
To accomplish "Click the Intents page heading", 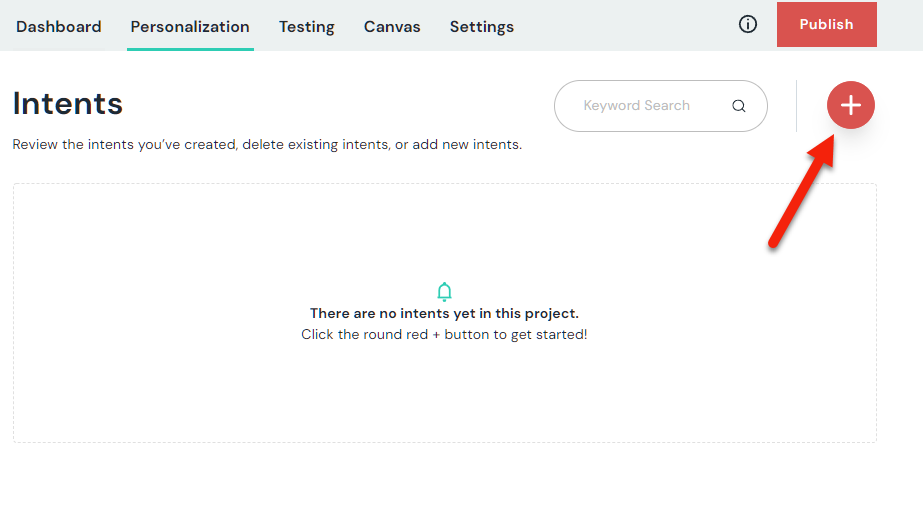I will [x=68, y=104].
